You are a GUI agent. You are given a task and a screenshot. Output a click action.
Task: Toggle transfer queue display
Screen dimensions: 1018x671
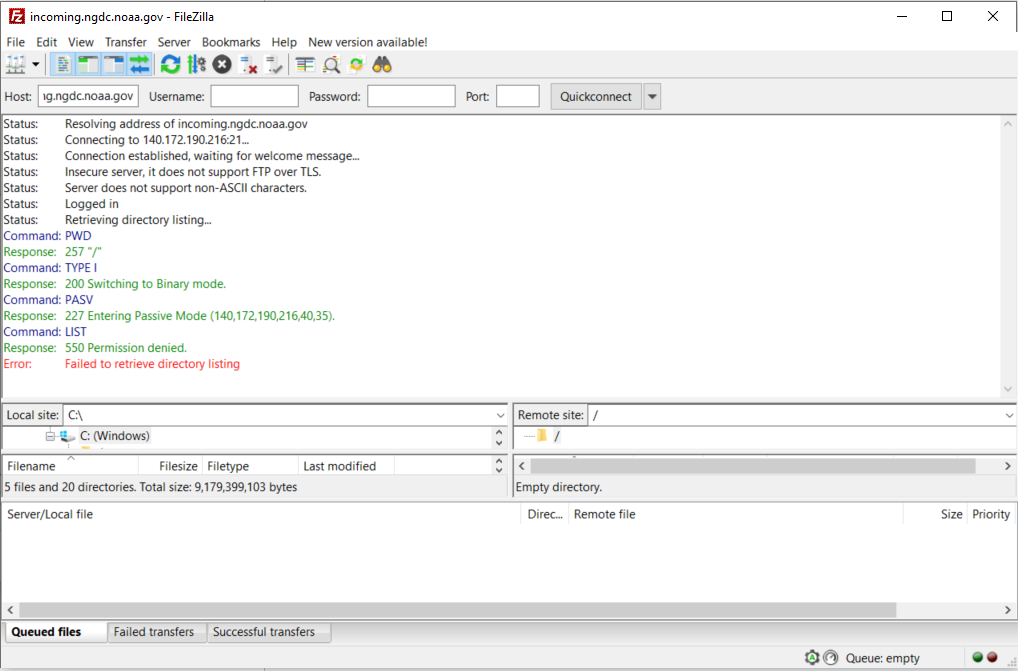tap(140, 65)
